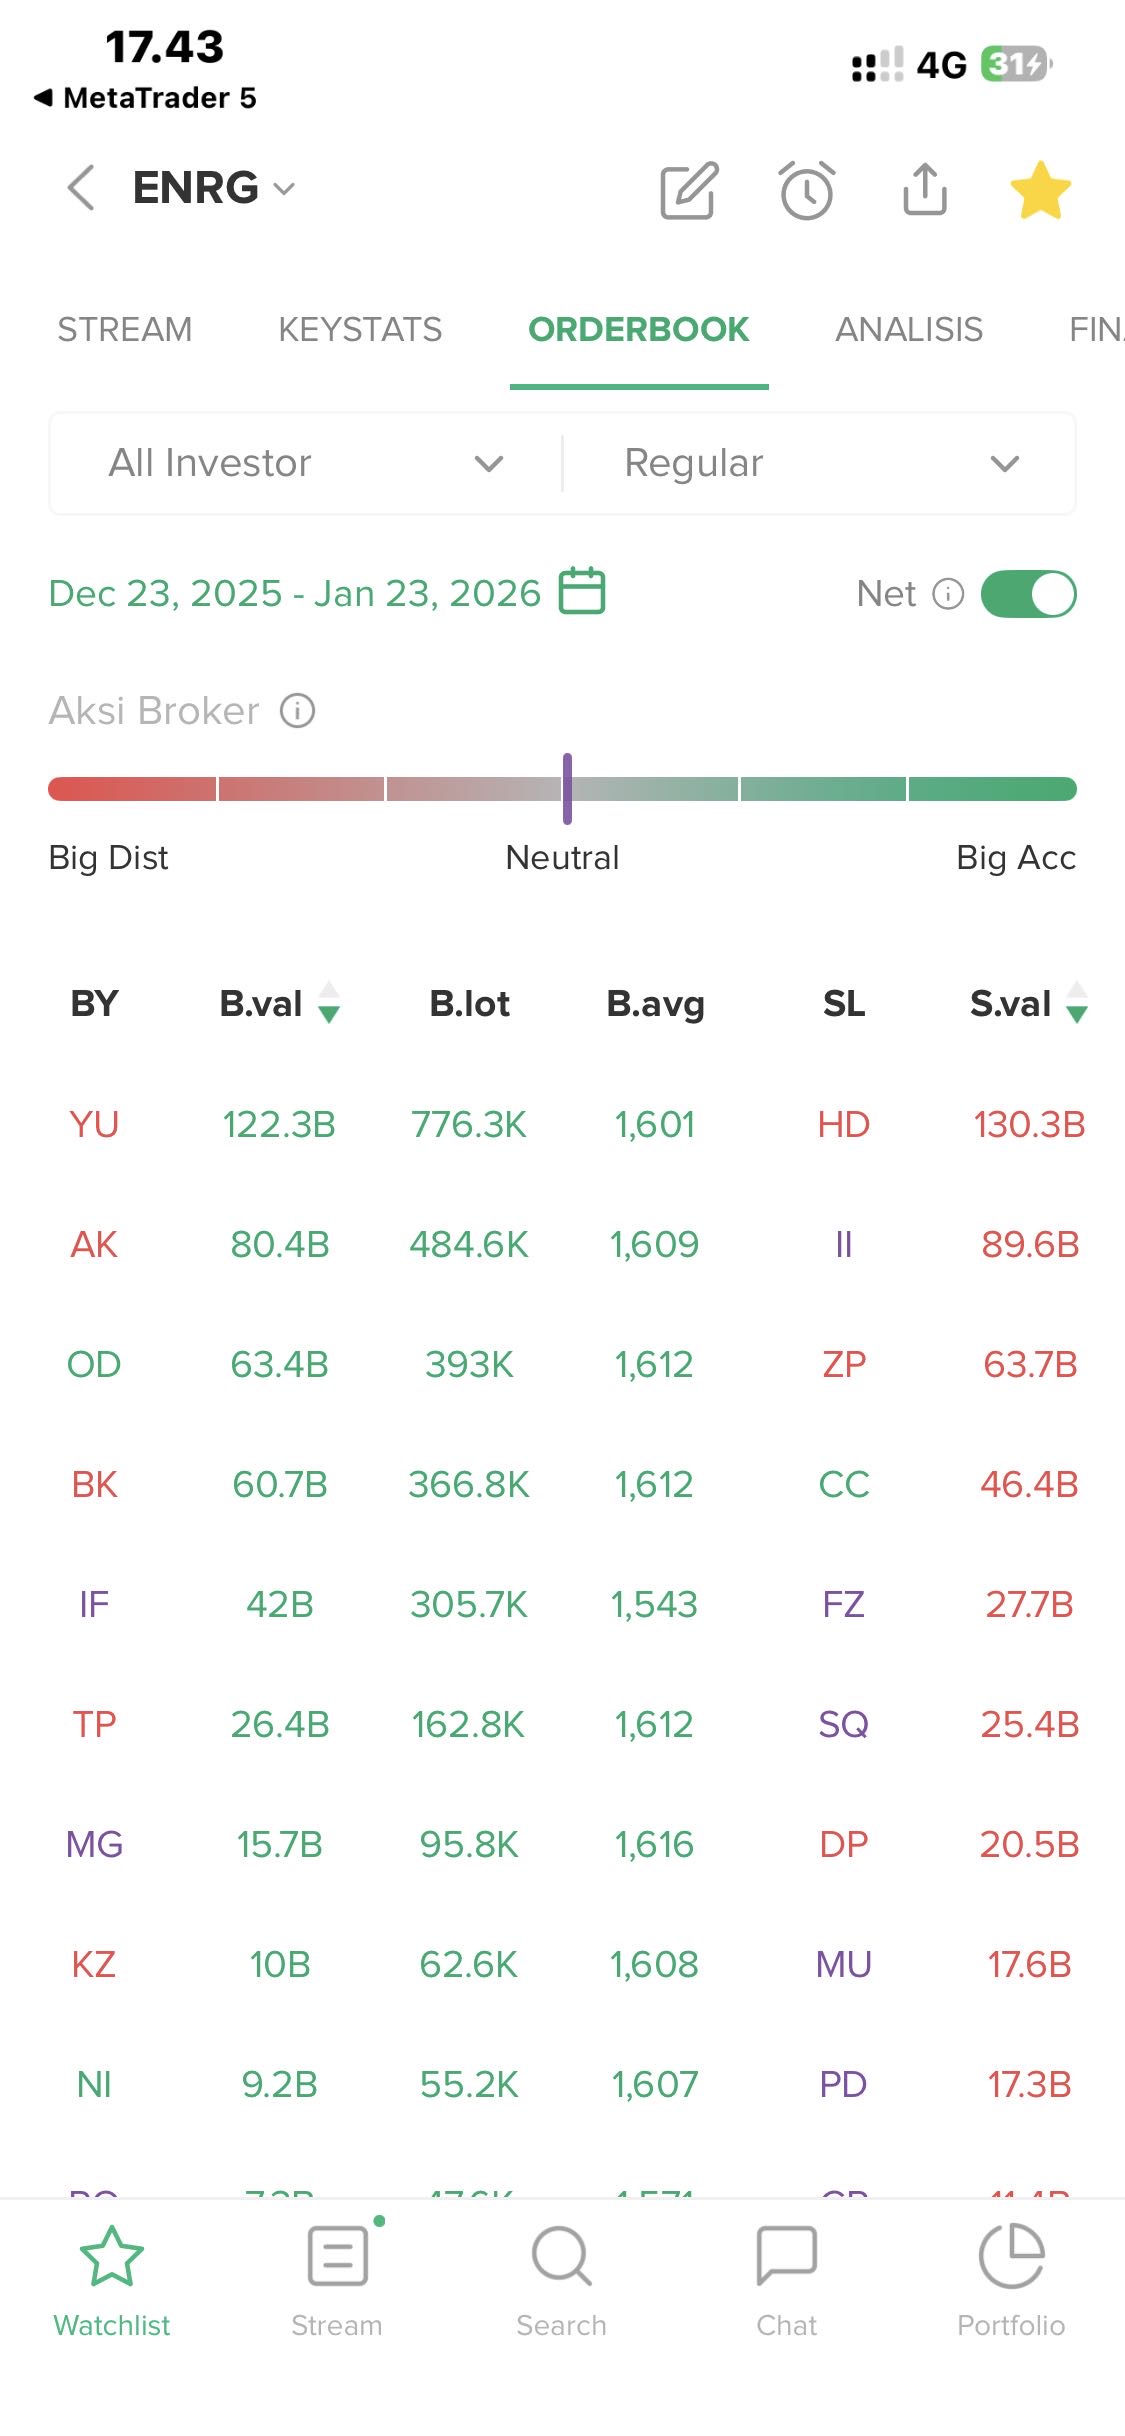Expand the All Investor dropdown
1125x2436 pixels.
click(306, 463)
